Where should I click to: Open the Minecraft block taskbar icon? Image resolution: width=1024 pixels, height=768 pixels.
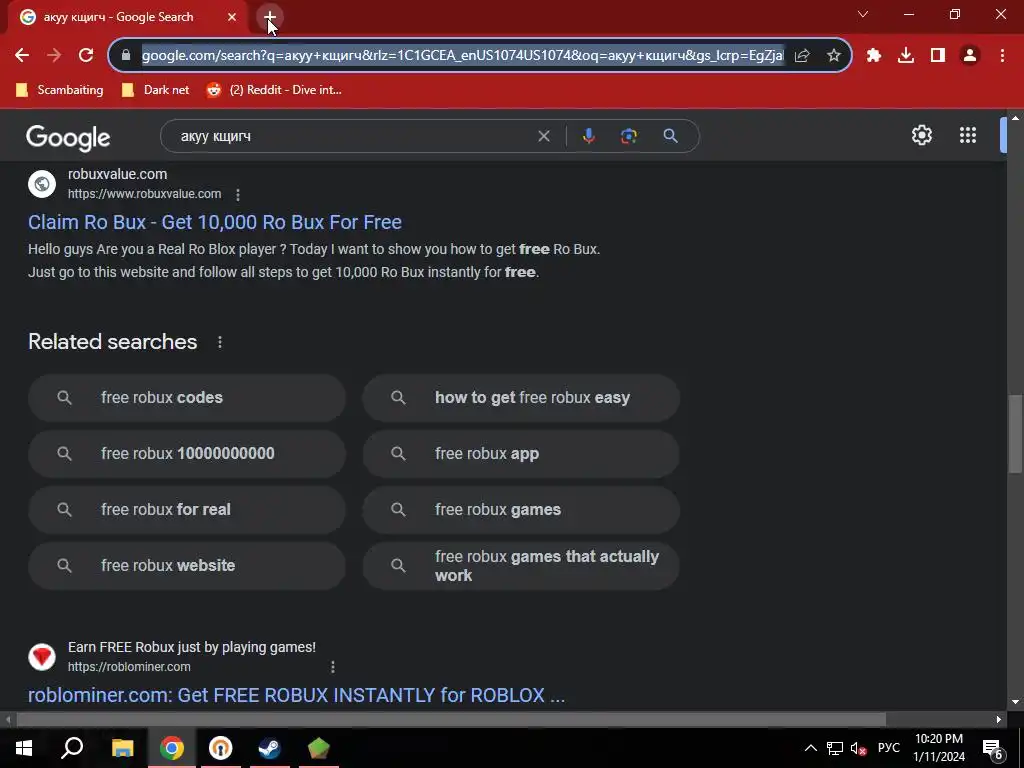coord(319,748)
